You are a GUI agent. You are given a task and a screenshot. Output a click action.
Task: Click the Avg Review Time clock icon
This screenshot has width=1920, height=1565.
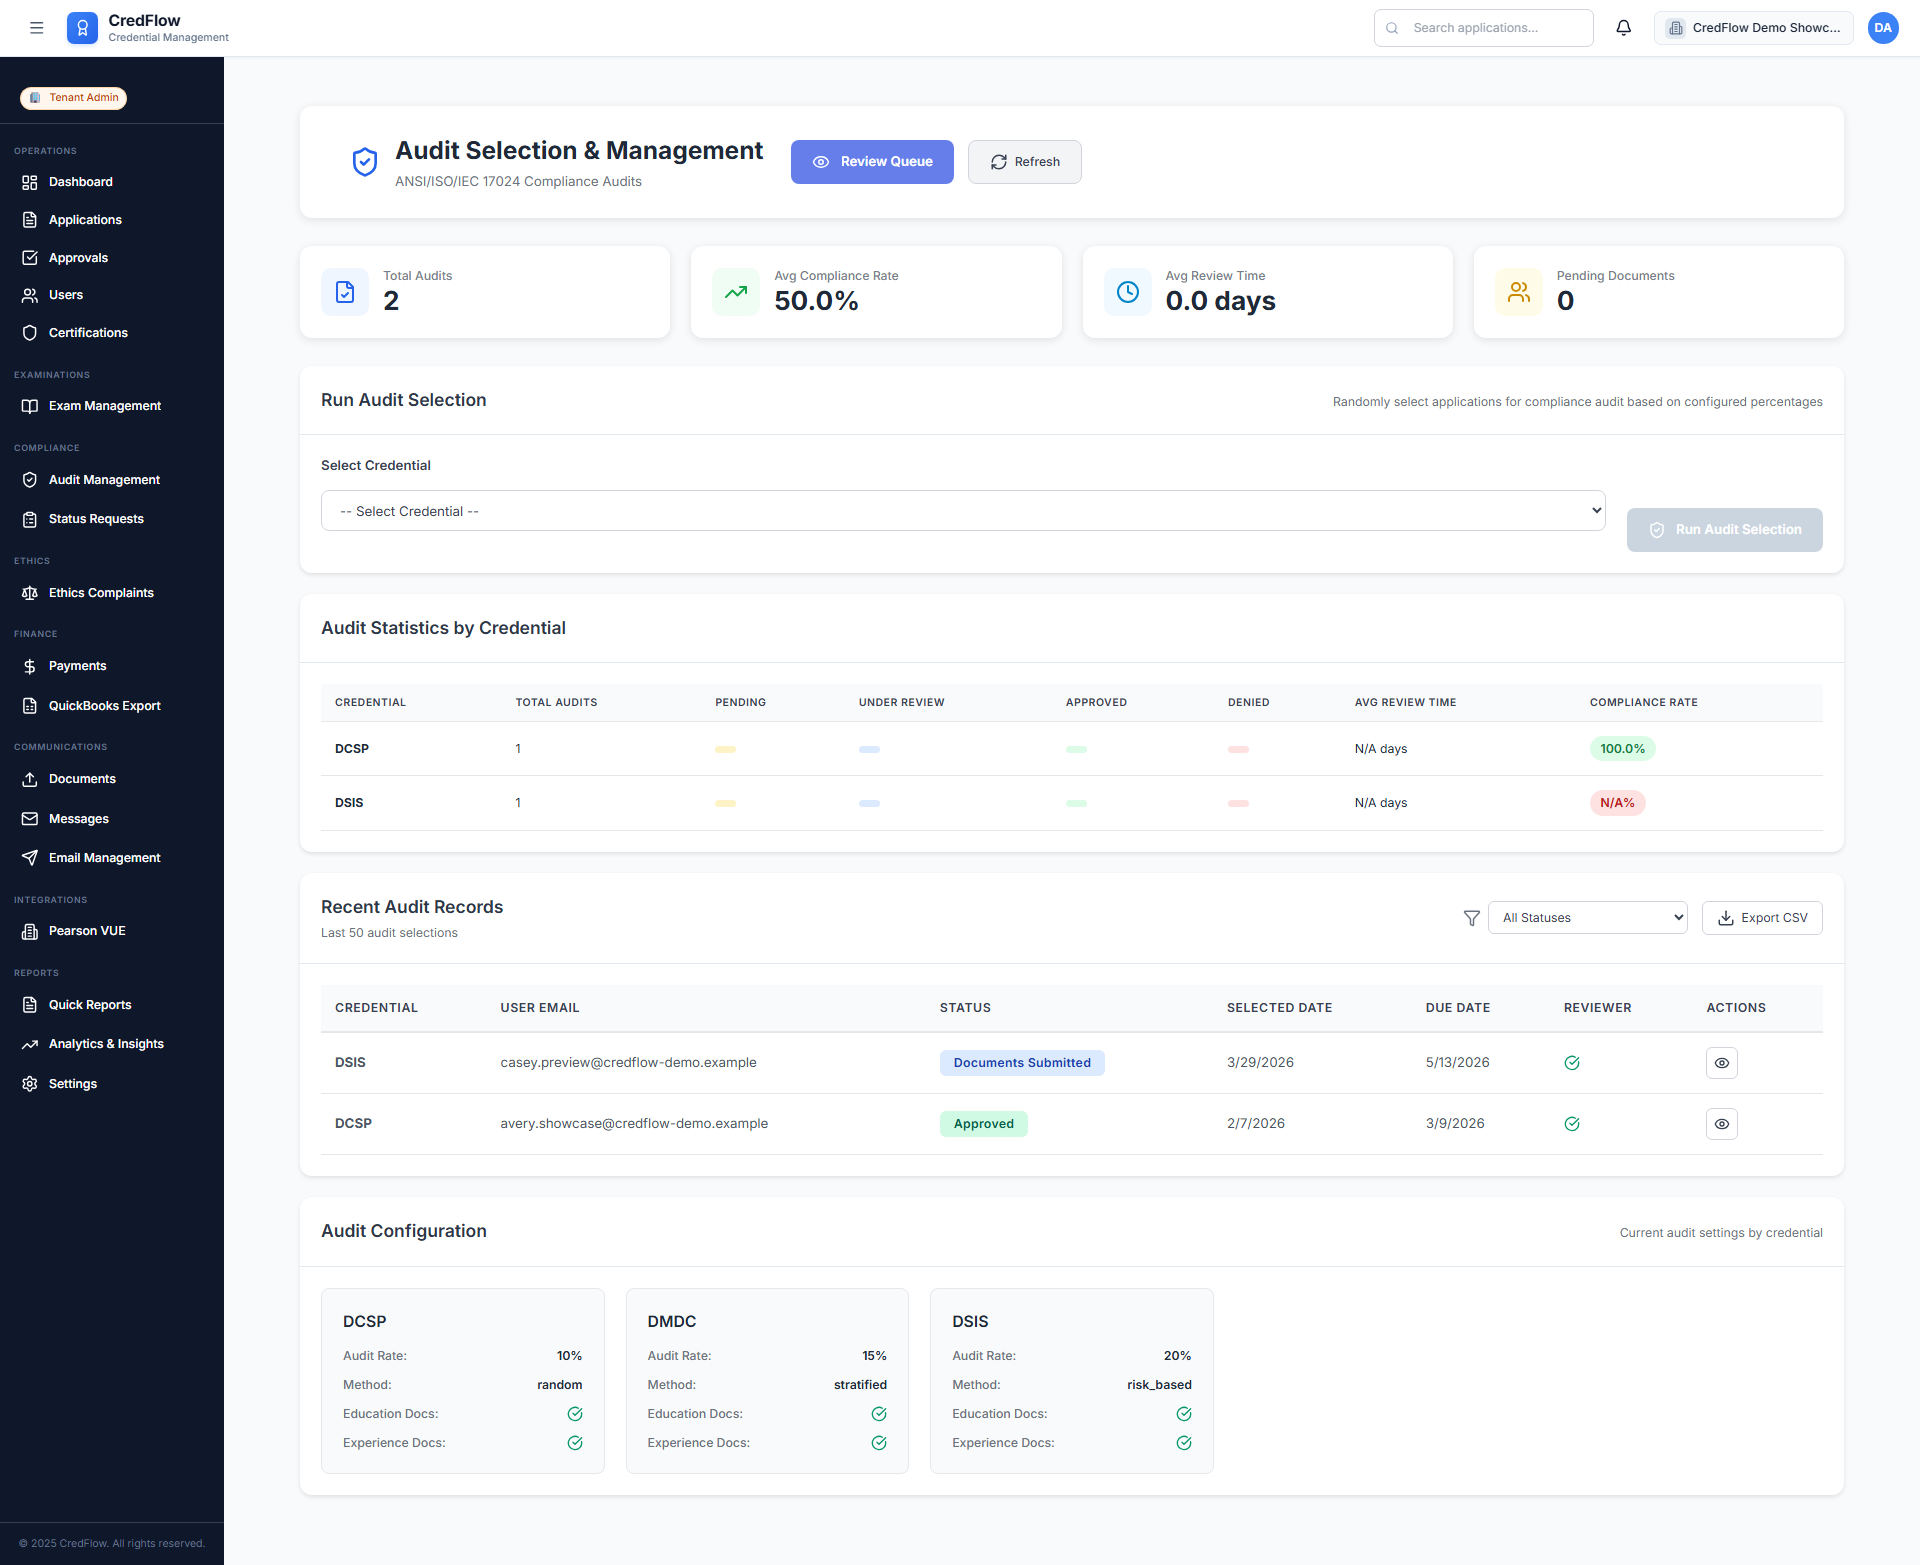1127,292
